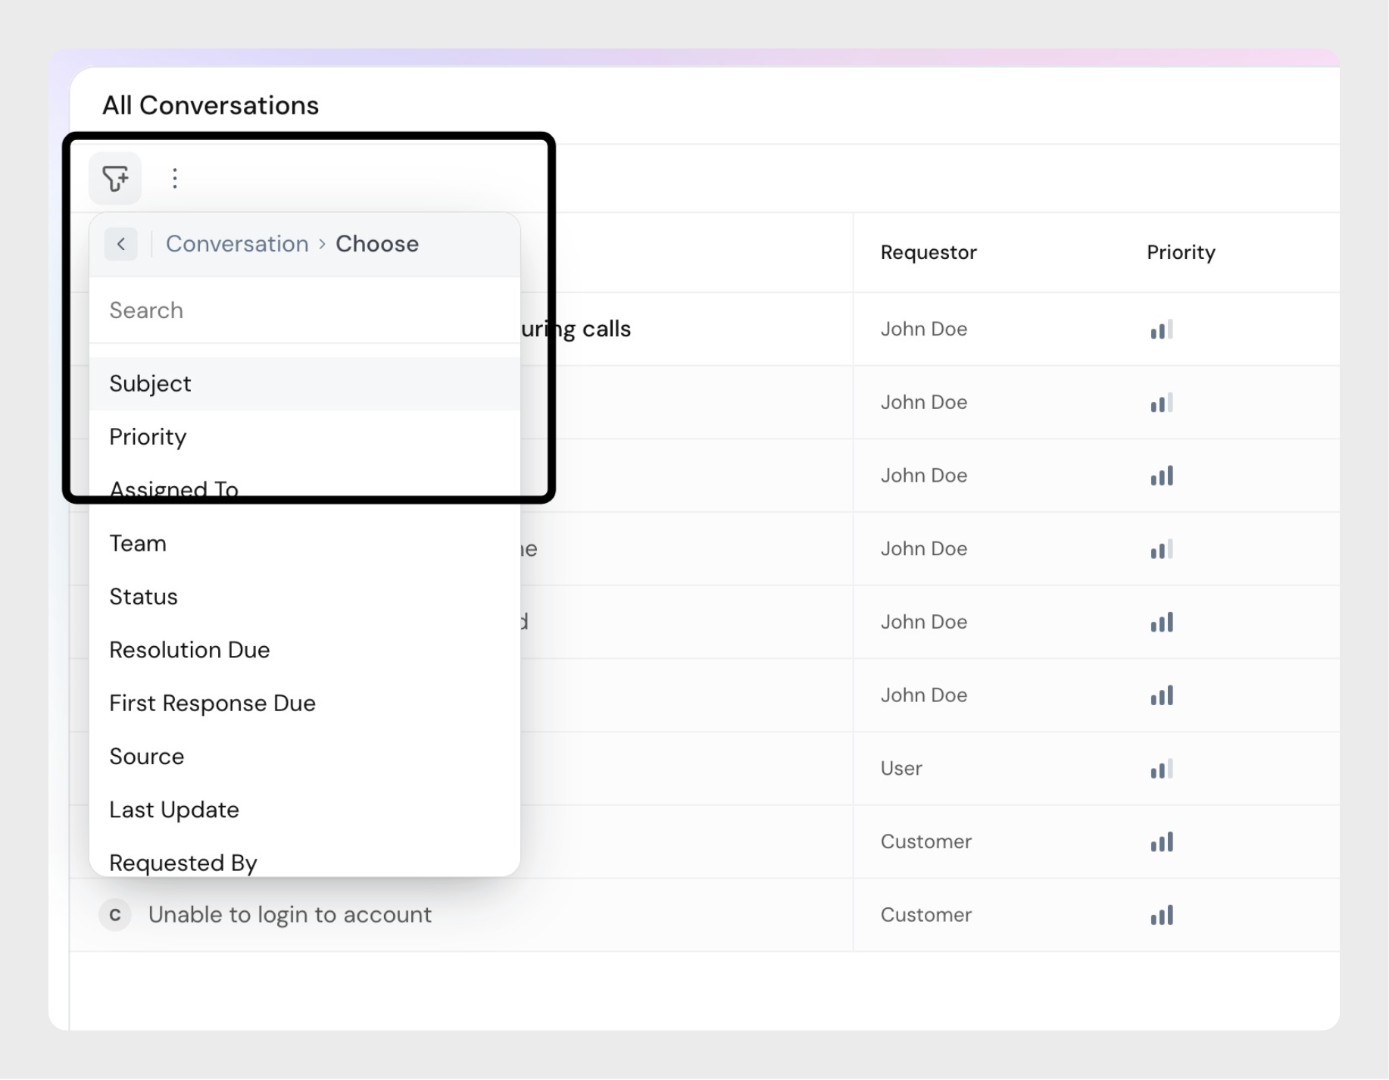Image resolution: width=1389 pixels, height=1080 pixels.
Task: Choose Last Update filter option
Action: click(x=174, y=810)
